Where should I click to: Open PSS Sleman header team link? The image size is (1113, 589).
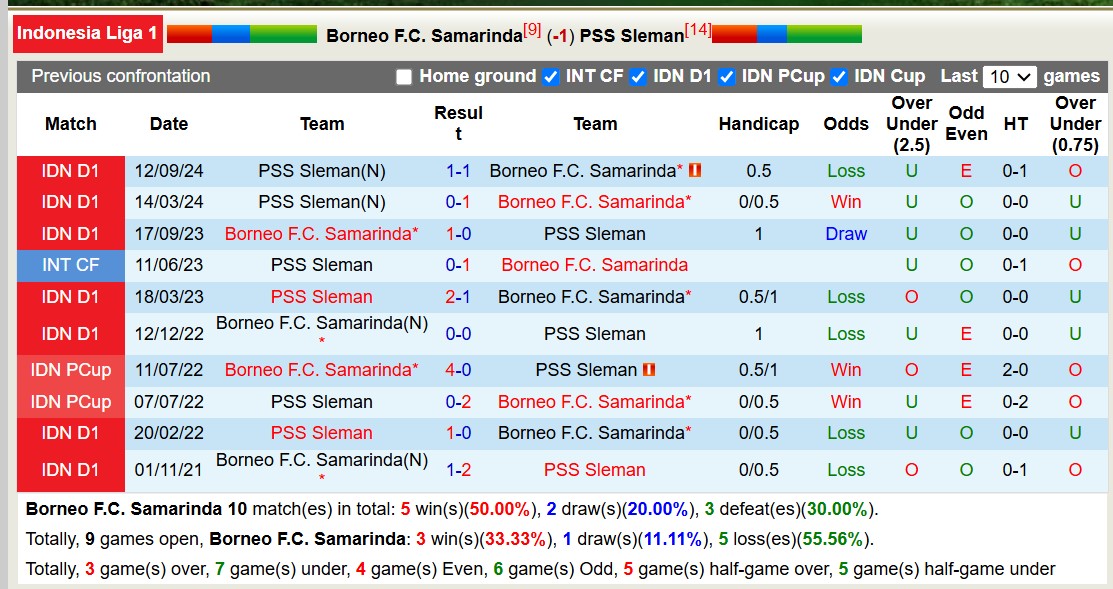click(x=632, y=35)
